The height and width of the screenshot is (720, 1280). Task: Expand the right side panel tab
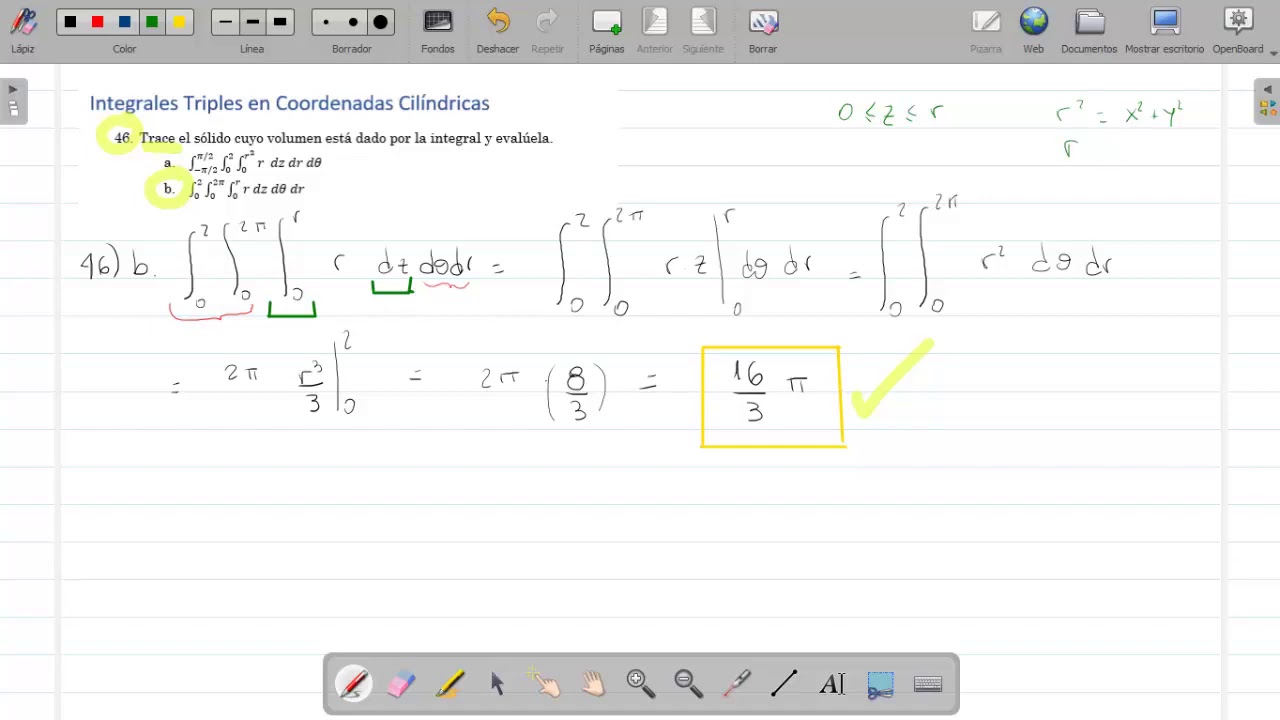tap(1267, 101)
